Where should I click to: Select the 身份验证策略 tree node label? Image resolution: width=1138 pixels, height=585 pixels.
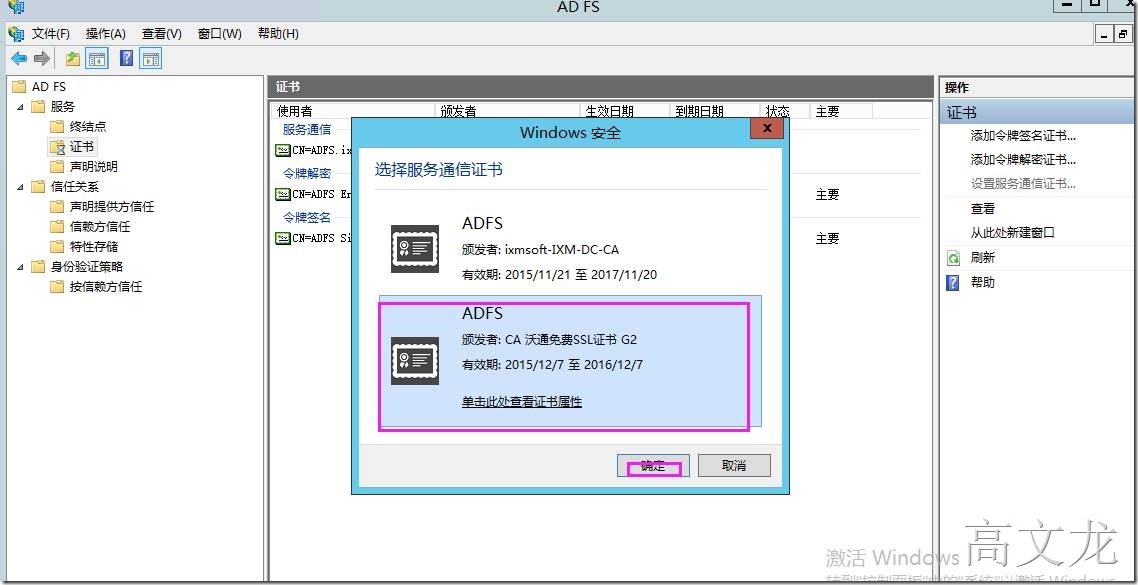pos(87,266)
